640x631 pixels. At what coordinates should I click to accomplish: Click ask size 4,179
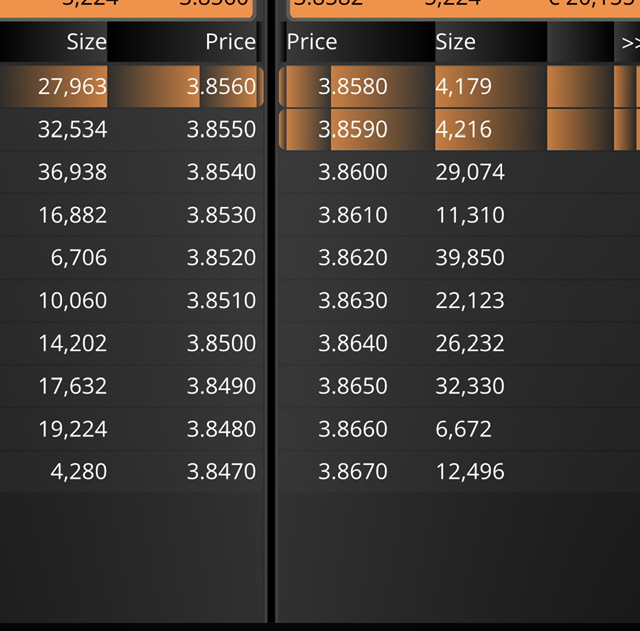pyautogui.click(x=464, y=87)
